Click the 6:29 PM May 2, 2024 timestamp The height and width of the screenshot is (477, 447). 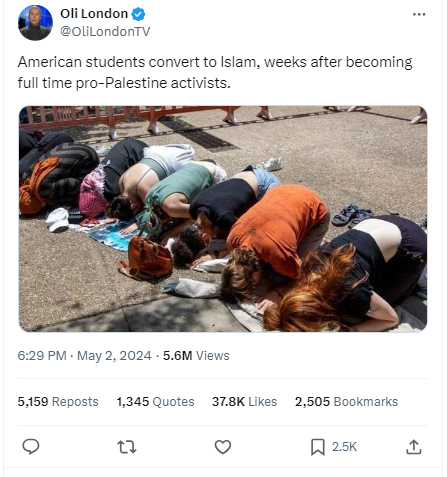coord(85,356)
